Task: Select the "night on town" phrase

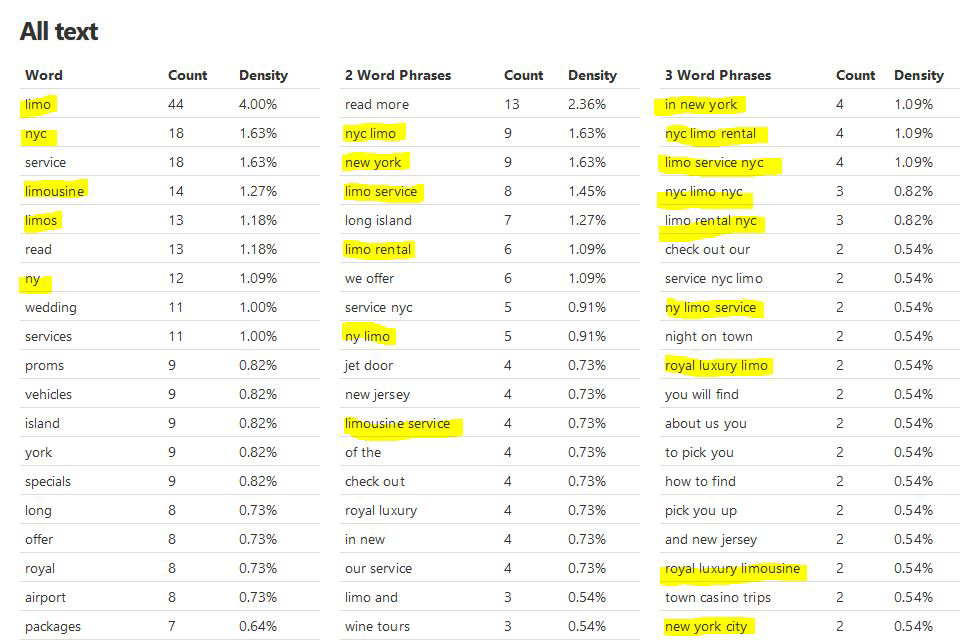Action: (709, 336)
